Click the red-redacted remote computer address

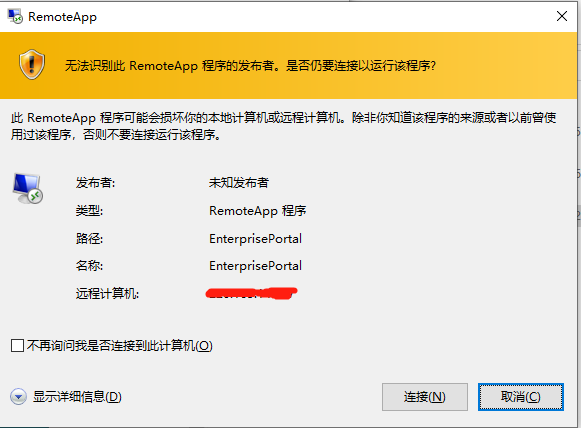coord(251,293)
